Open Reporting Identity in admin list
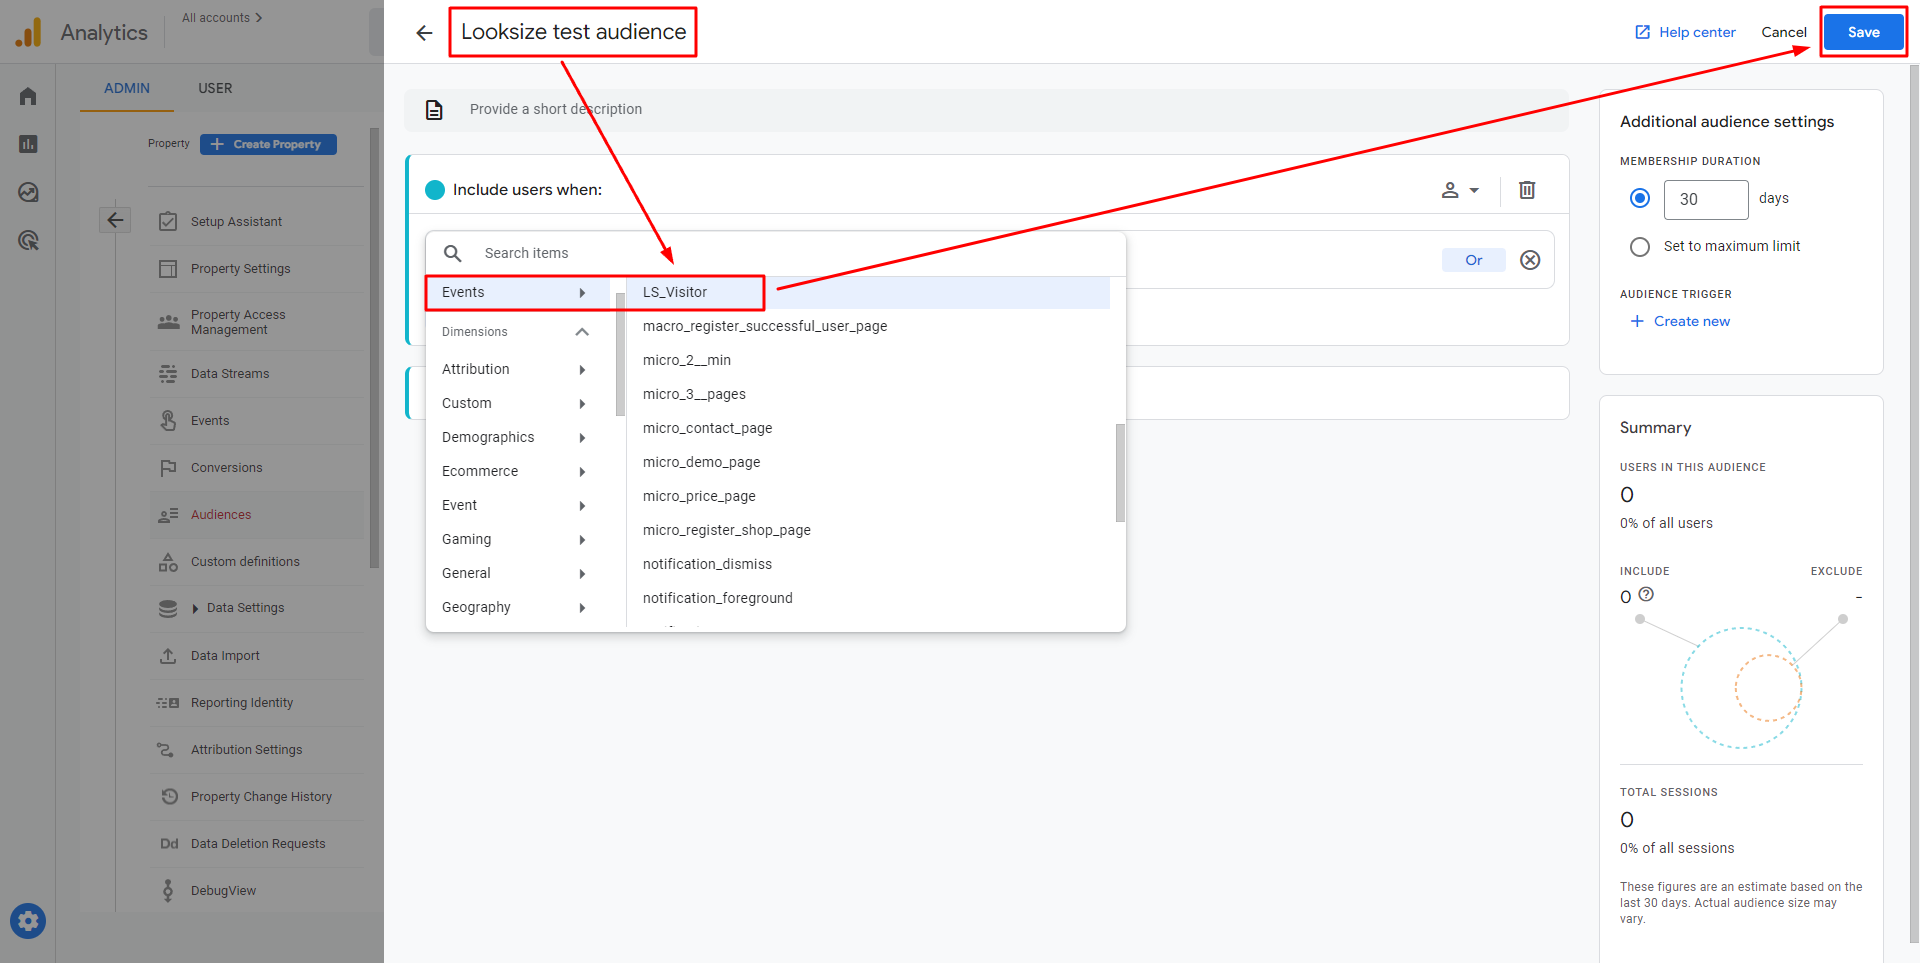1920x963 pixels. pyautogui.click(x=242, y=703)
